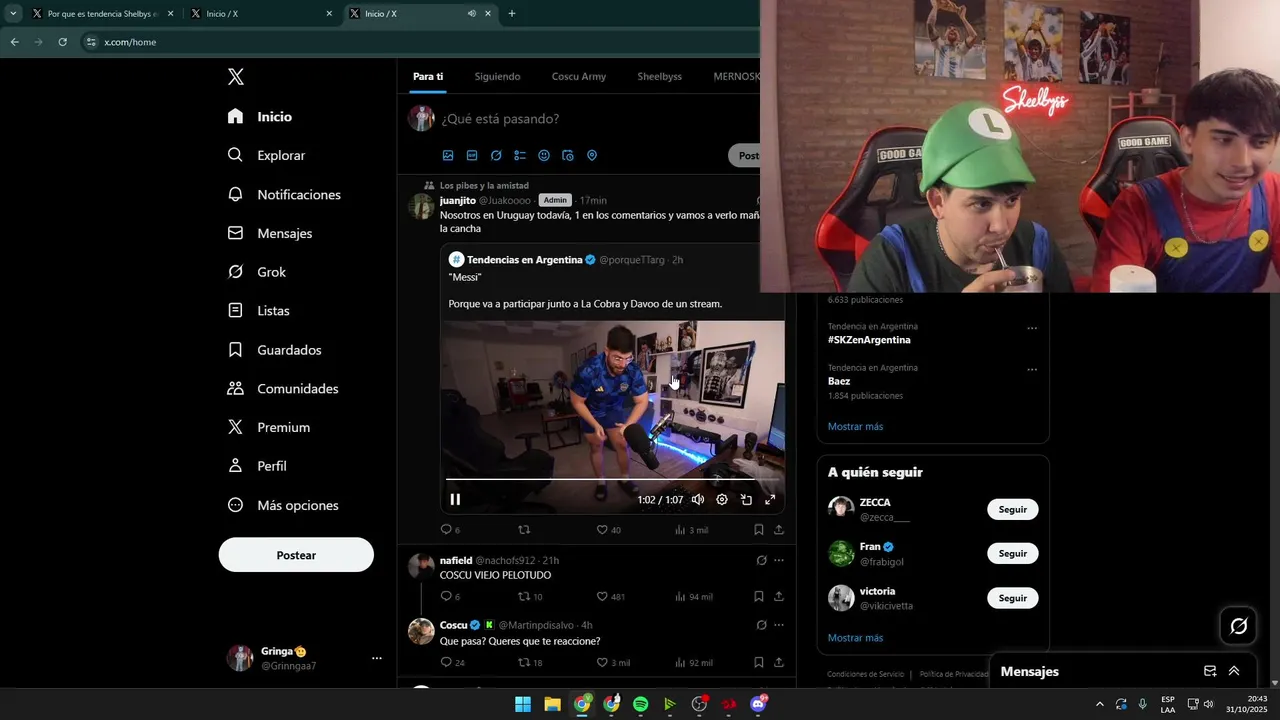Follow ZECCA
Viewport: 1280px width, 720px height.
coord(1013,509)
